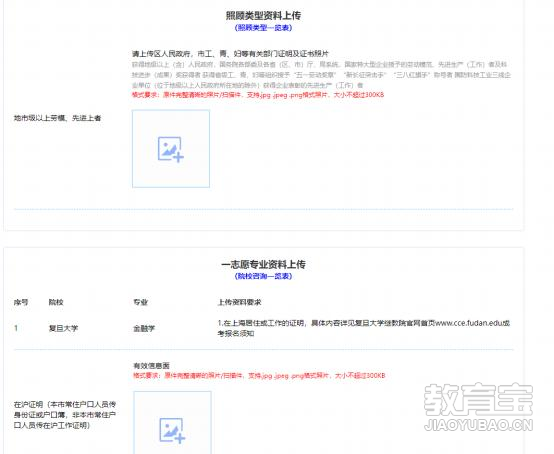Select the 复旦大学 school cell

pyautogui.click(x=63, y=328)
